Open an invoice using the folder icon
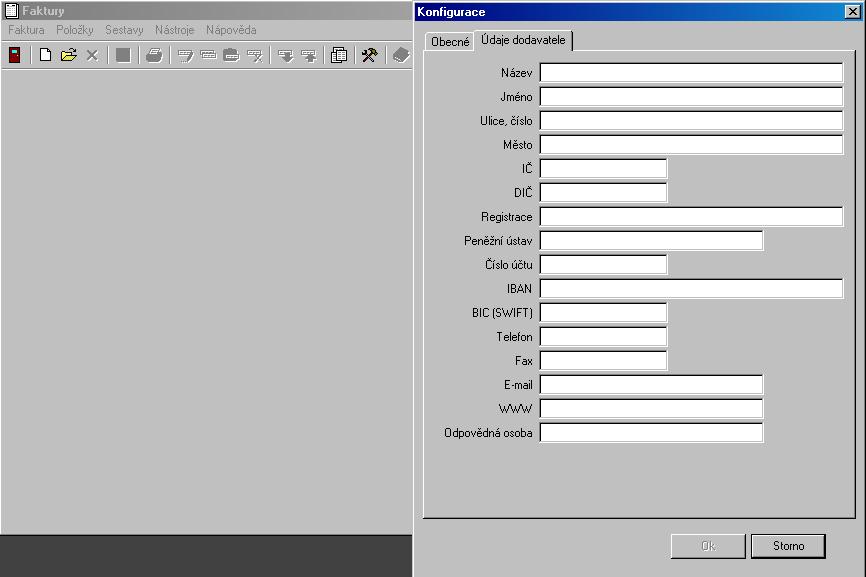The width and height of the screenshot is (866, 577). 68,55
